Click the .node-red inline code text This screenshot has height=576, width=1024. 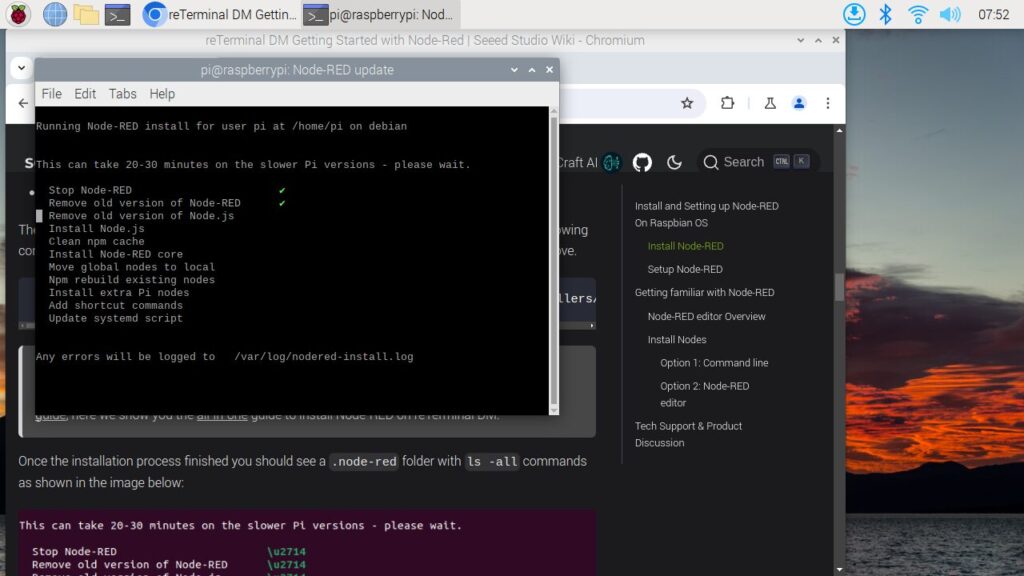[364, 462]
